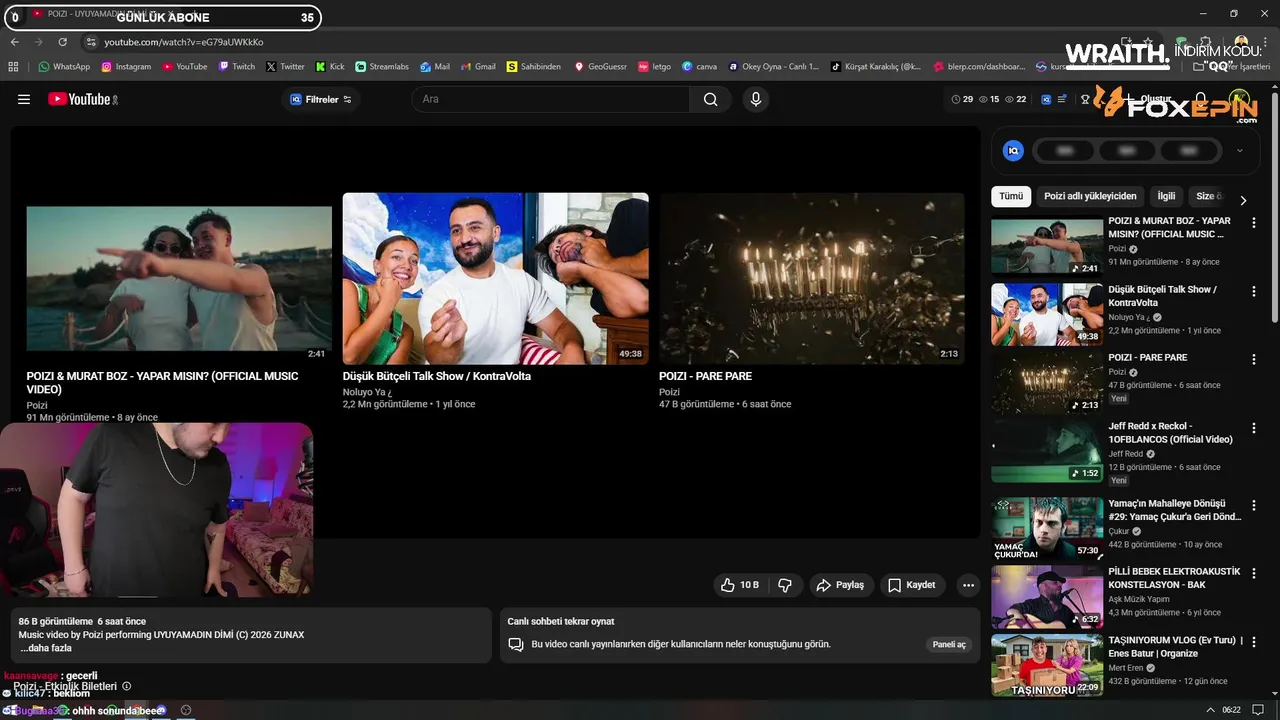The image size is (1280, 720).
Task: Click the IQ icon in the sidebar panel
Action: coord(1013,151)
